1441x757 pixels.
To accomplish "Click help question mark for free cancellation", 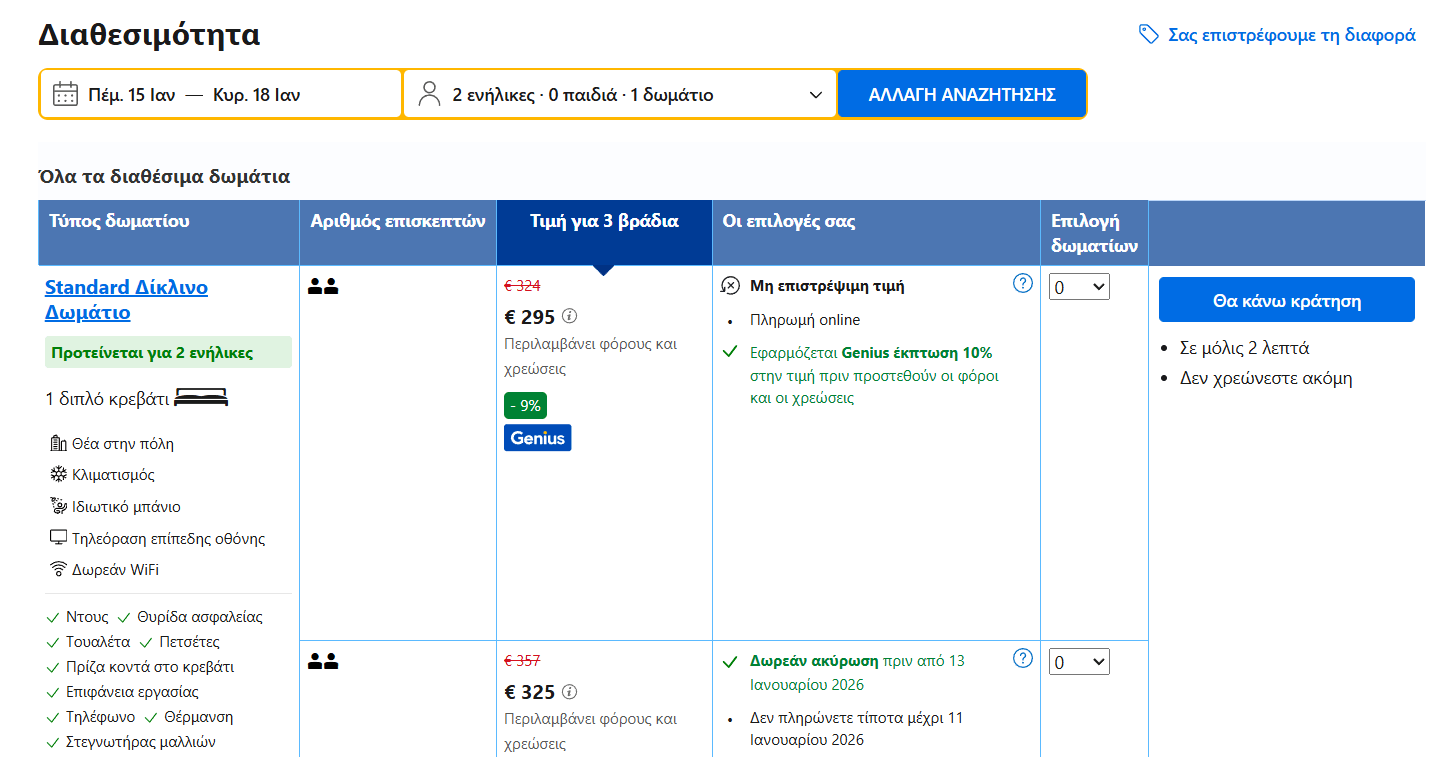I will click(1022, 658).
